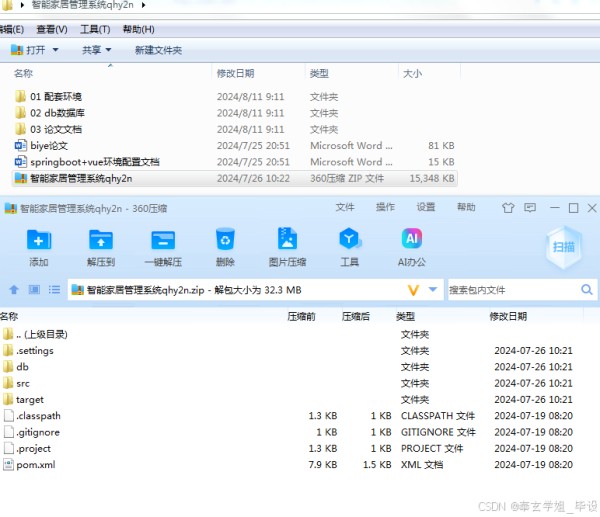Select springboot+vue环境配置文档 Word file
This screenshot has height=517, width=600.
(x=87, y=162)
